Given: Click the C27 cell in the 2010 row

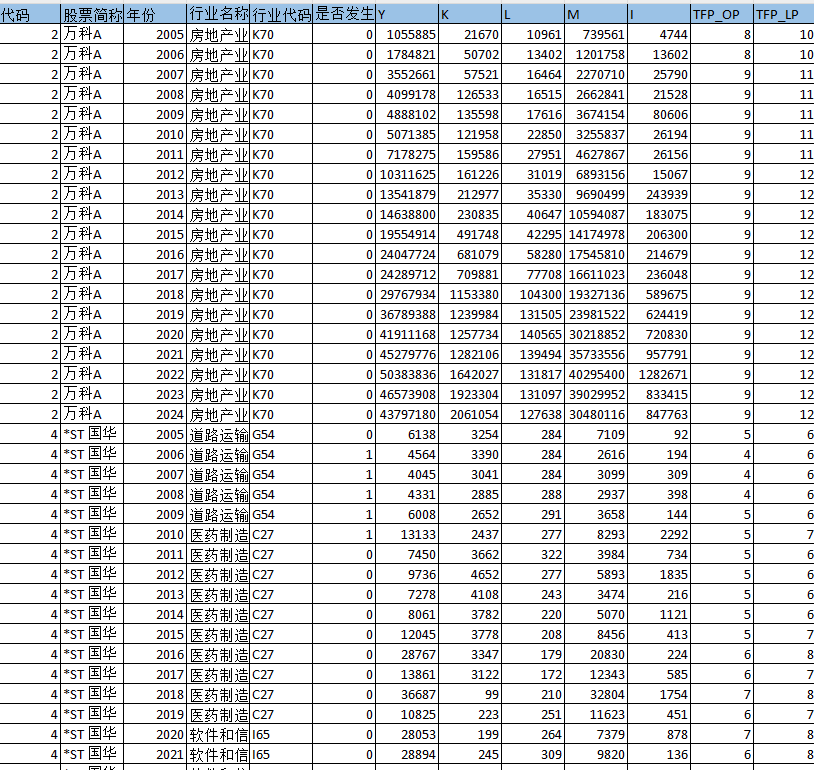Looking at the screenshot, I should (280, 534).
